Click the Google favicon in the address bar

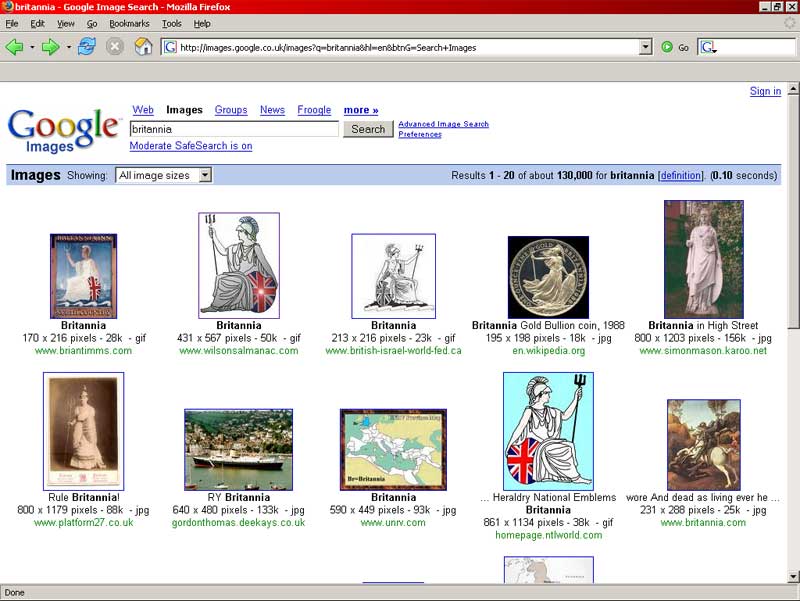pyautogui.click(x=170, y=47)
